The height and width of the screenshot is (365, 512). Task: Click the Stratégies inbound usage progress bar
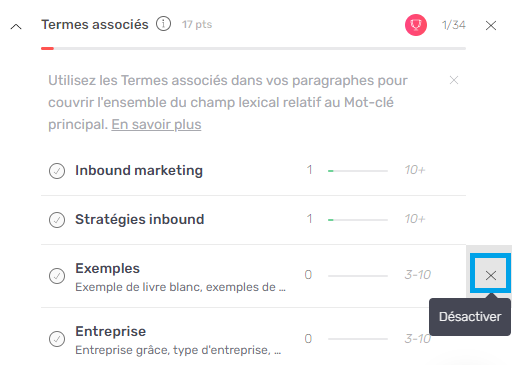coord(358,220)
